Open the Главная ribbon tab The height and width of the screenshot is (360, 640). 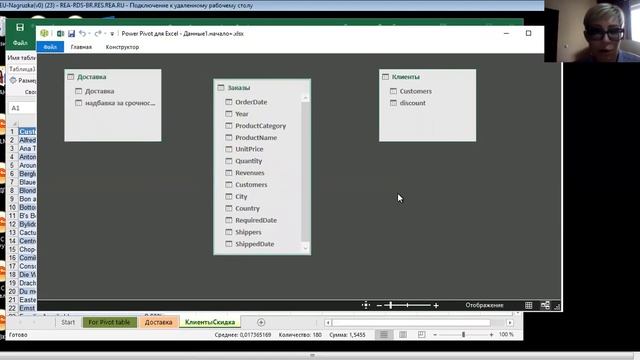81,47
